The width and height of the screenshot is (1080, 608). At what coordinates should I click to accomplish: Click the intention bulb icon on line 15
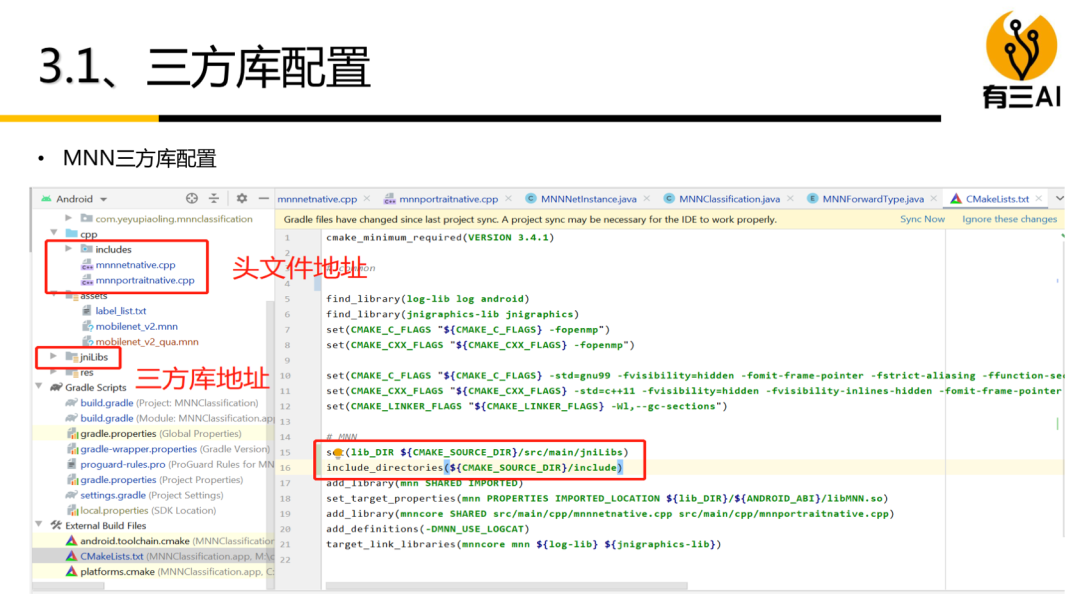338,452
